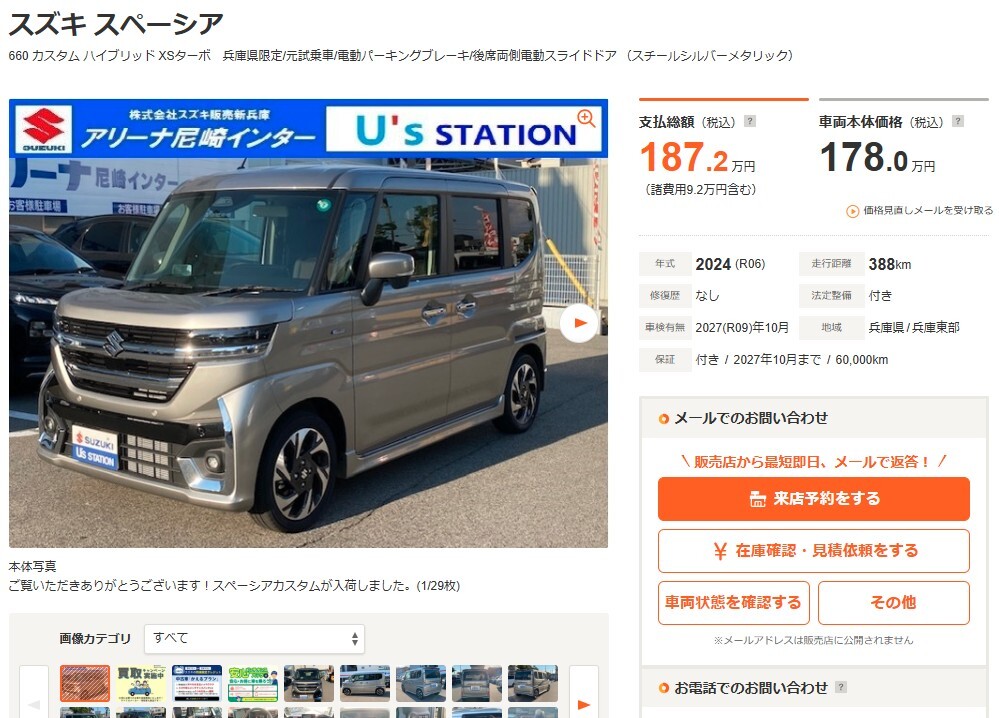The image size is (999, 718).
Task: Click the 来店予約をする button
Action: click(x=814, y=499)
